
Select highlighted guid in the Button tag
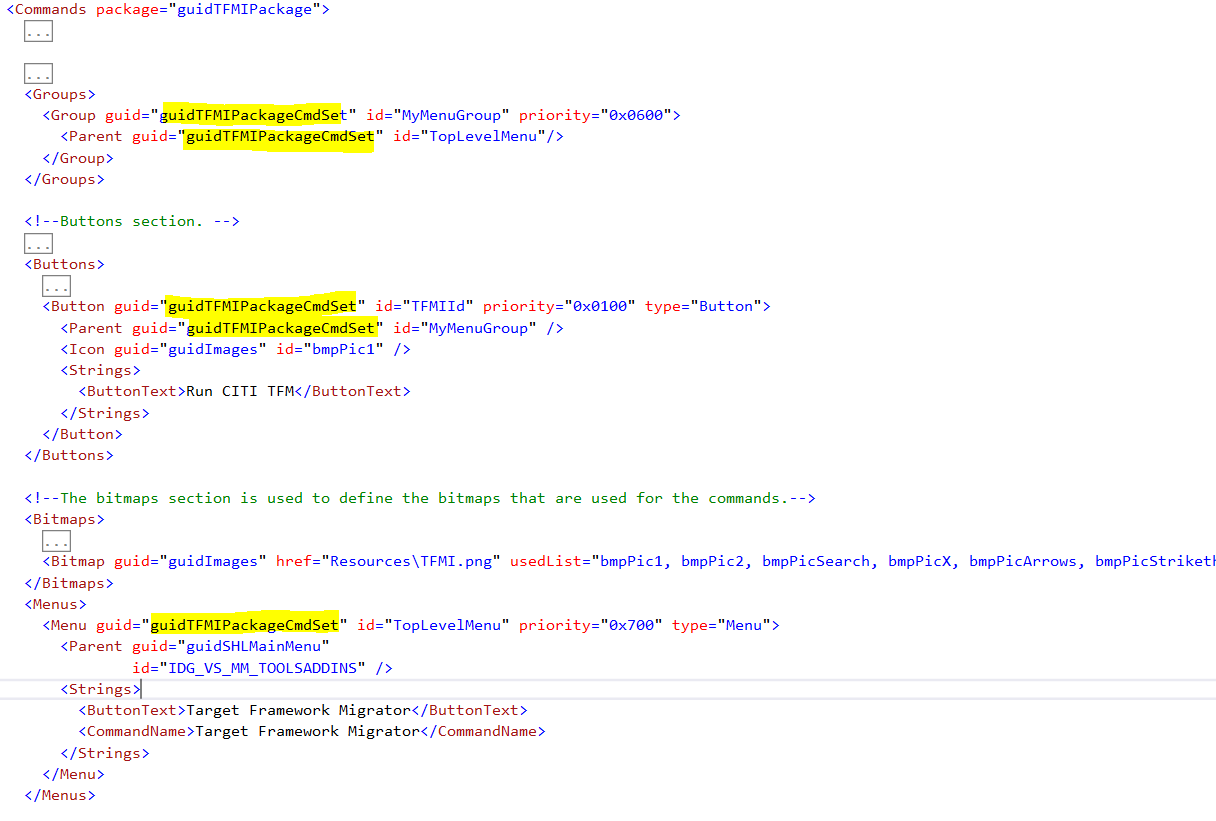(262, 306)
